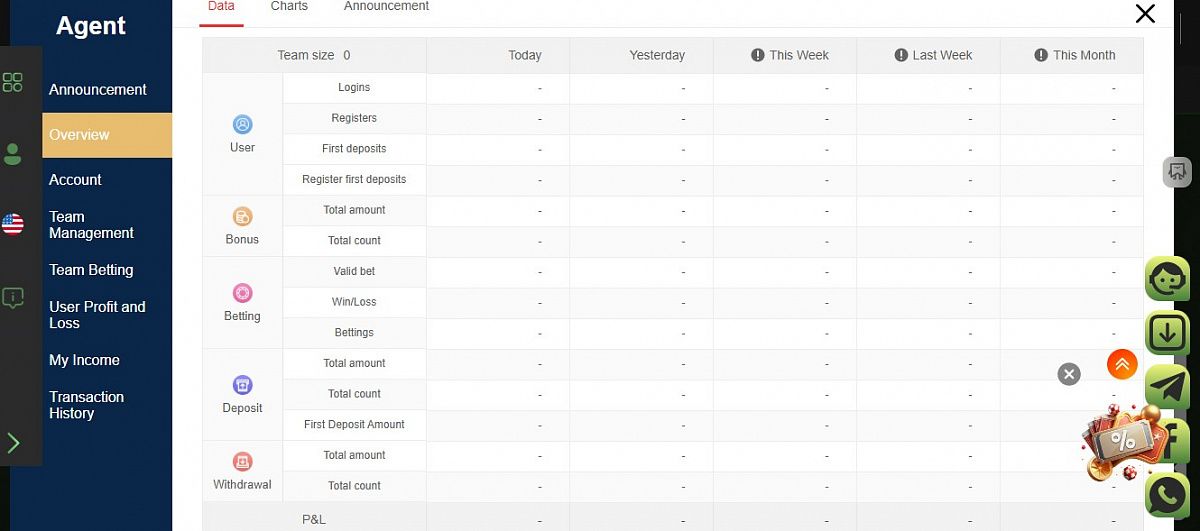Open the feedback message icon in left rail
Viewport: 1200px width, 531px height.
point(13,297)
